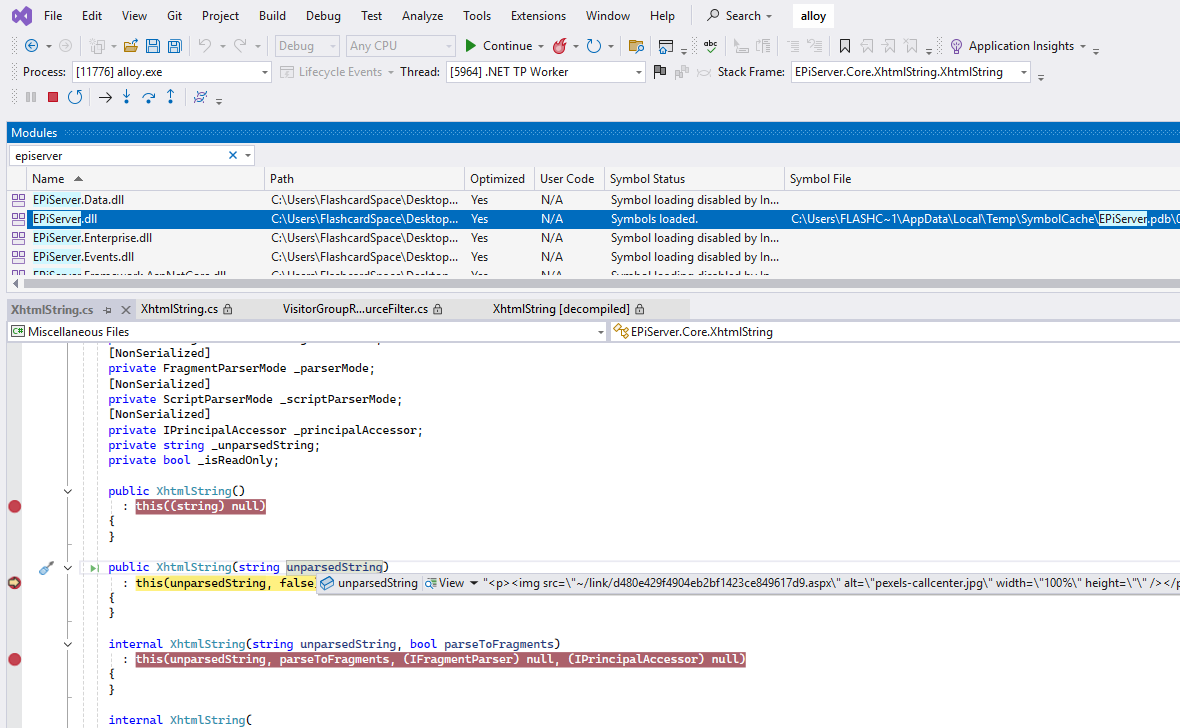Image resolution: width=1180 pixels, height=728 pixels.
Task: Click Show Next Statement arrow icon
Action: click(x=105, y=97)
